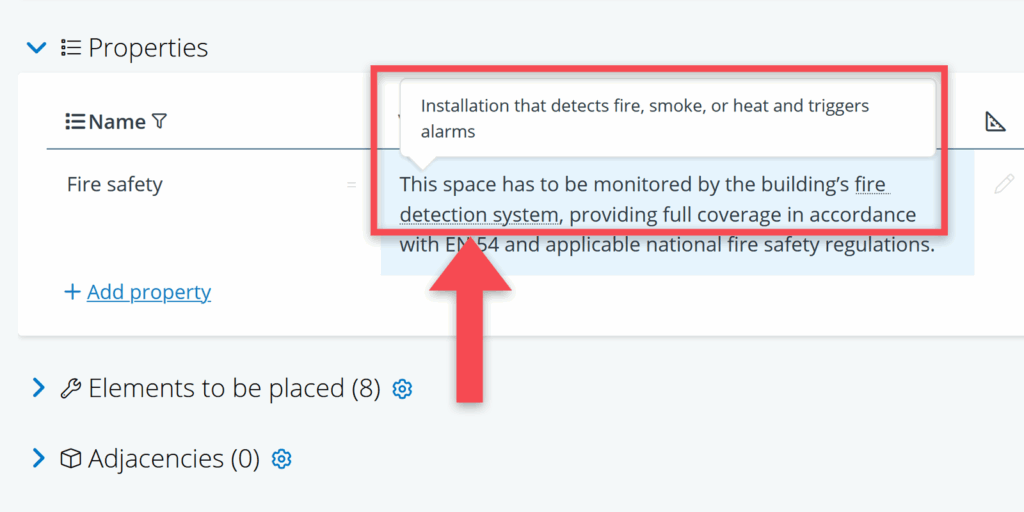The width and height of the screenshot is (1024, 512).
Task: Click the underlined "fire detection system" term
Action: pyautogui.click(x=478, y=214)
